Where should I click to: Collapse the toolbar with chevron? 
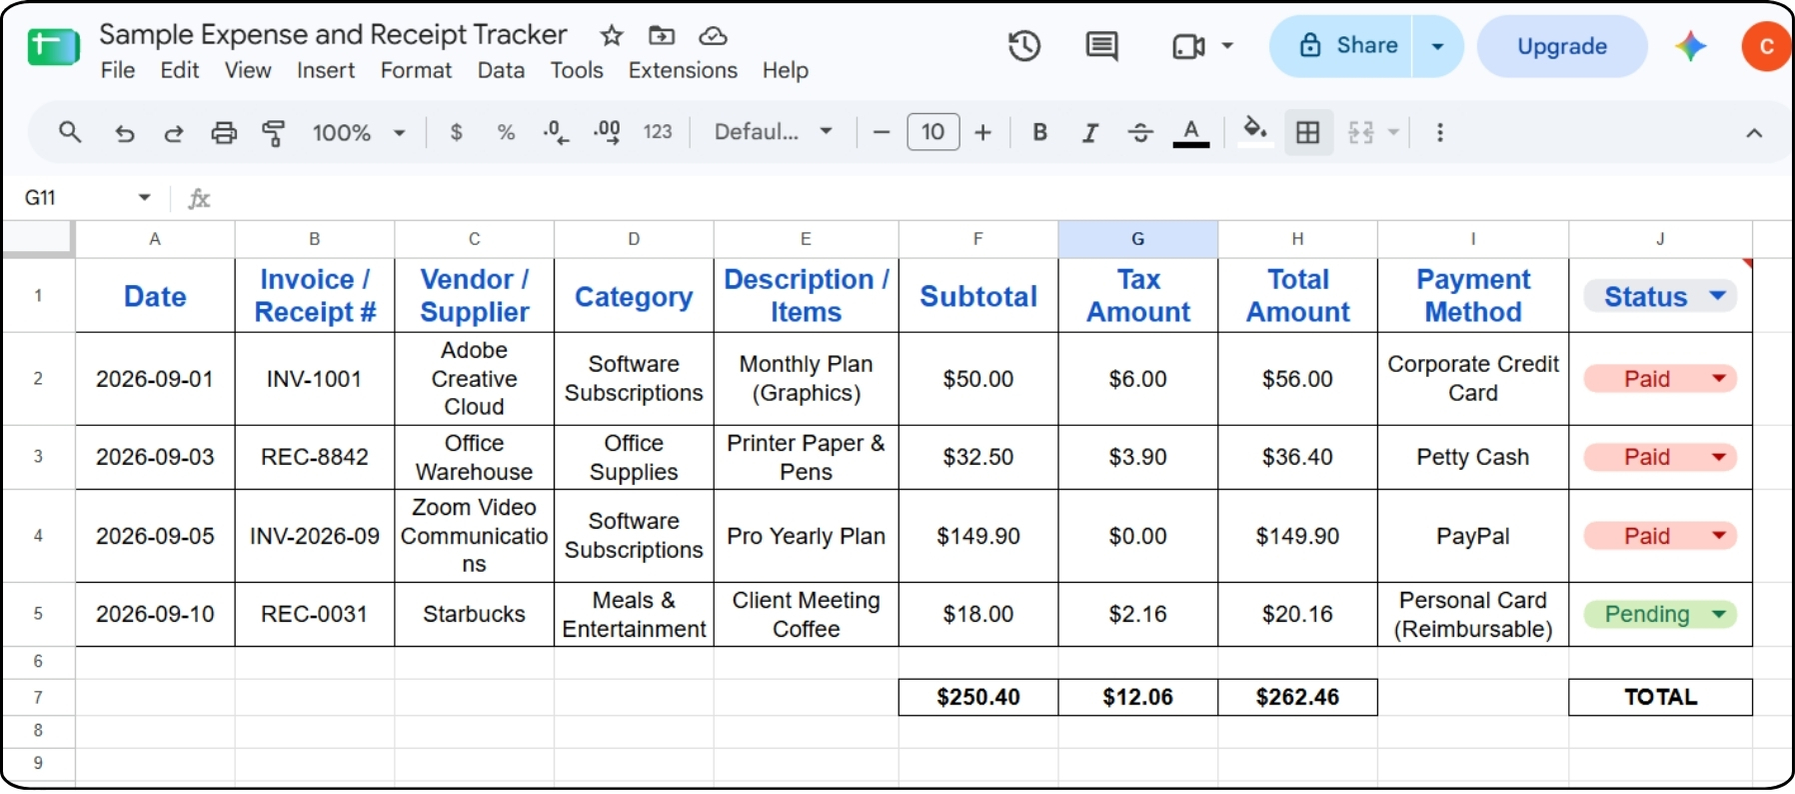pos(1754,133)
